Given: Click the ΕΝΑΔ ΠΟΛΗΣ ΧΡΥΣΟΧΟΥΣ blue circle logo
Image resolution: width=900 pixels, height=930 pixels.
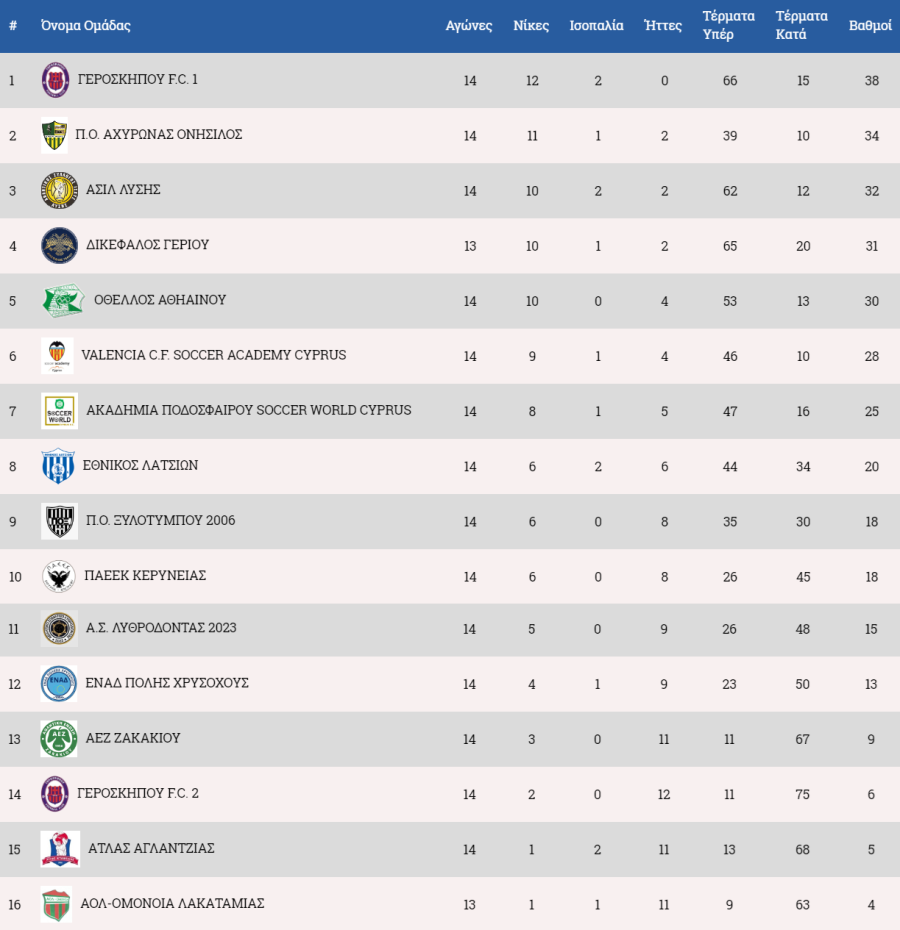Looking at the screenshot, I should click(59, 684).
